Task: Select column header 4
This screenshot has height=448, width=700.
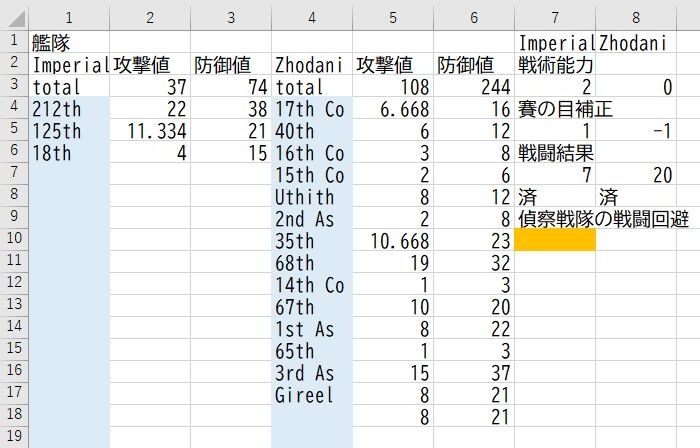Action: pyautogui.click(x=312, y=17)
